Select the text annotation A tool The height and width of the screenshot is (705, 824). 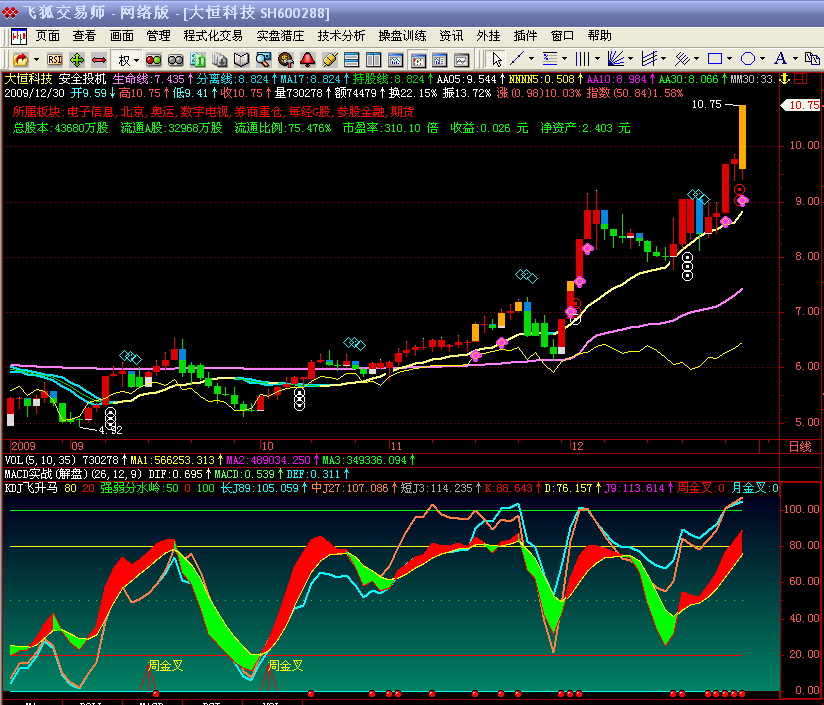pos(781,59)
